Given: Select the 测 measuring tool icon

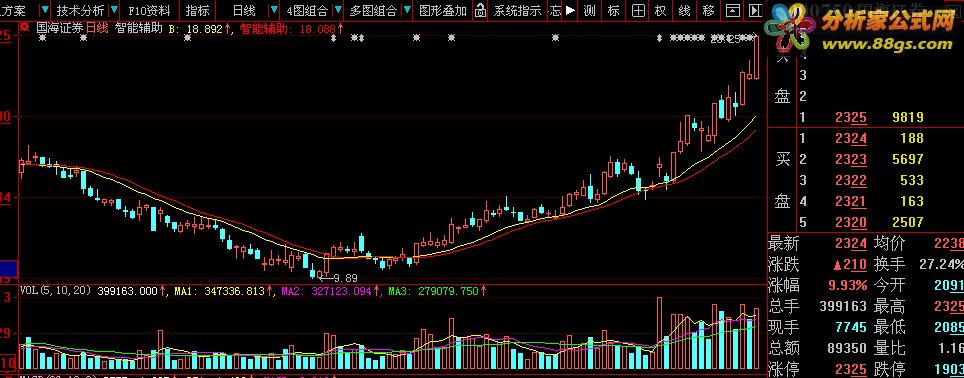Looking at the screenshot, I should coord(590,10).
